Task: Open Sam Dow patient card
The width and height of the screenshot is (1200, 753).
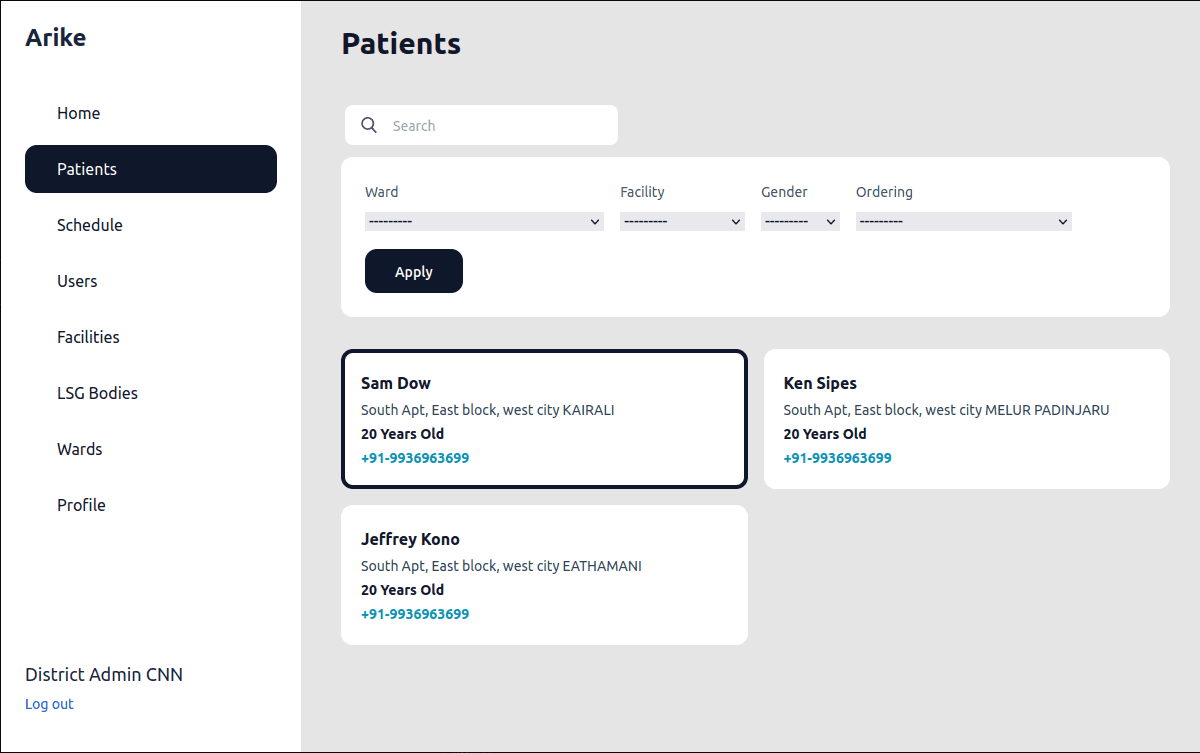Action: 544,419
